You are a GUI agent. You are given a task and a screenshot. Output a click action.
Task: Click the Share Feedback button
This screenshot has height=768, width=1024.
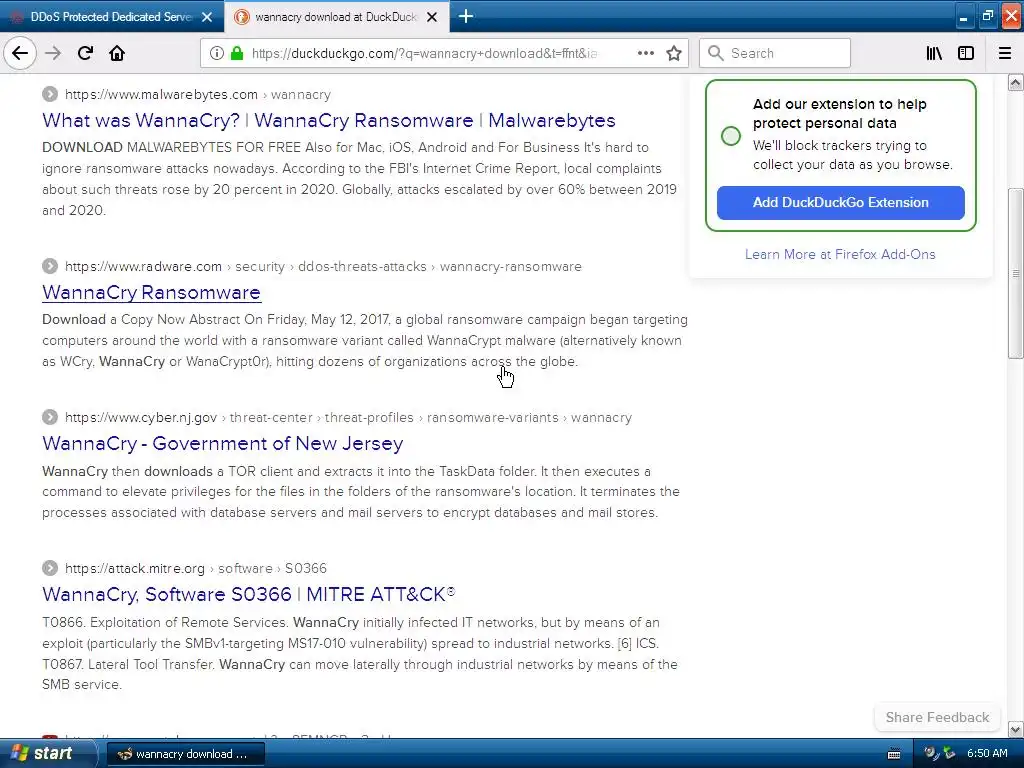(937, 717)
